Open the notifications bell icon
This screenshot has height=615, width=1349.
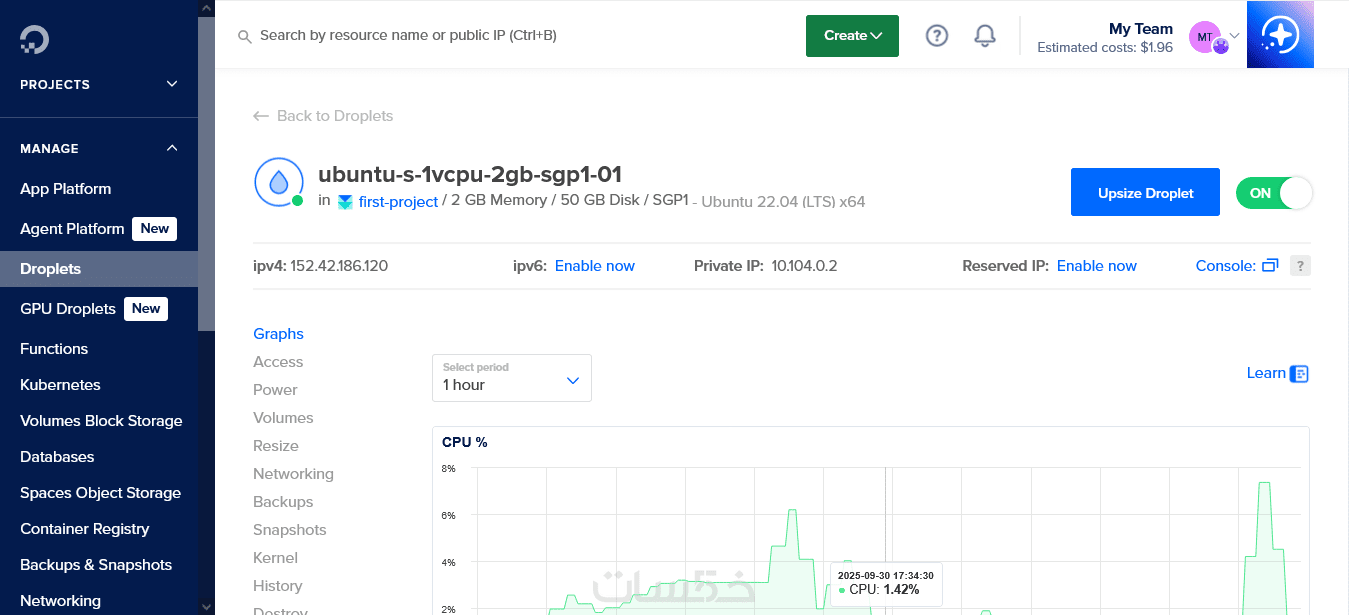point(985,36)
